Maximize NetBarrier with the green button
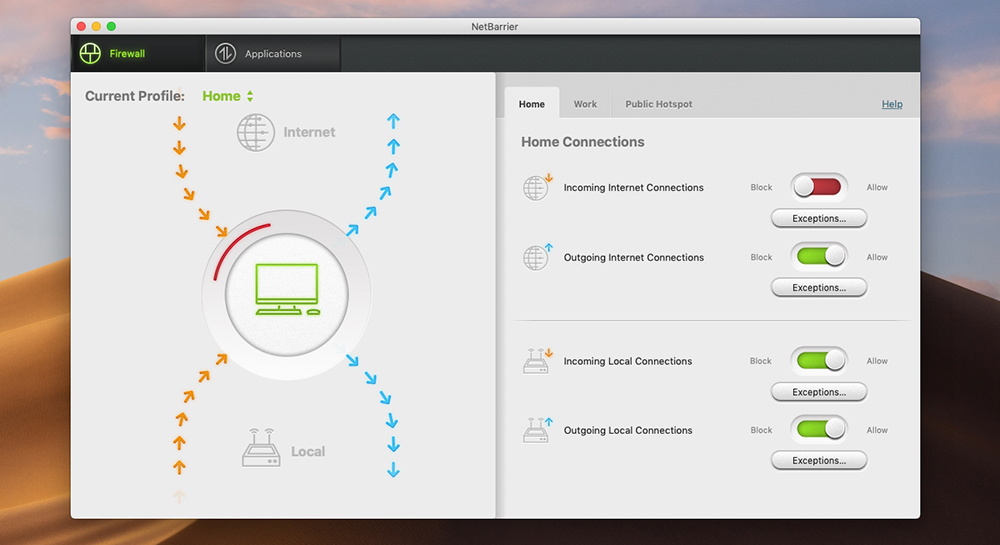Screen dimensions: 1000x545 (112, 26)
